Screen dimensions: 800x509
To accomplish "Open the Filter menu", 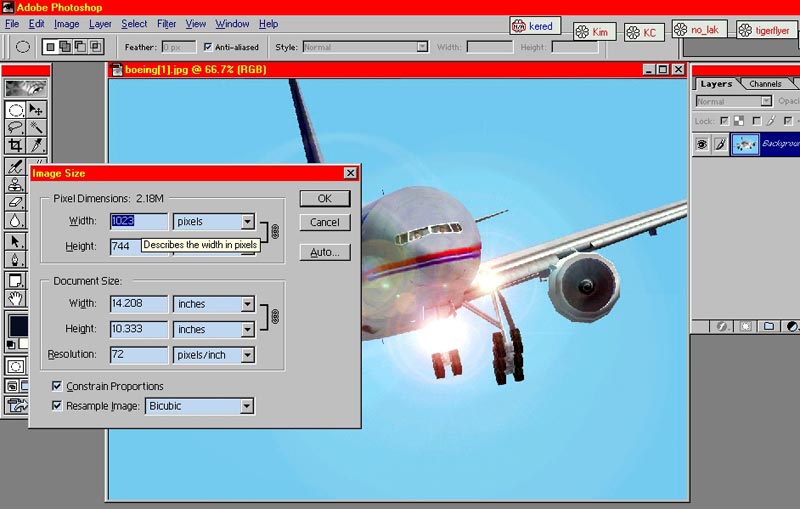I will coord(166,24).
